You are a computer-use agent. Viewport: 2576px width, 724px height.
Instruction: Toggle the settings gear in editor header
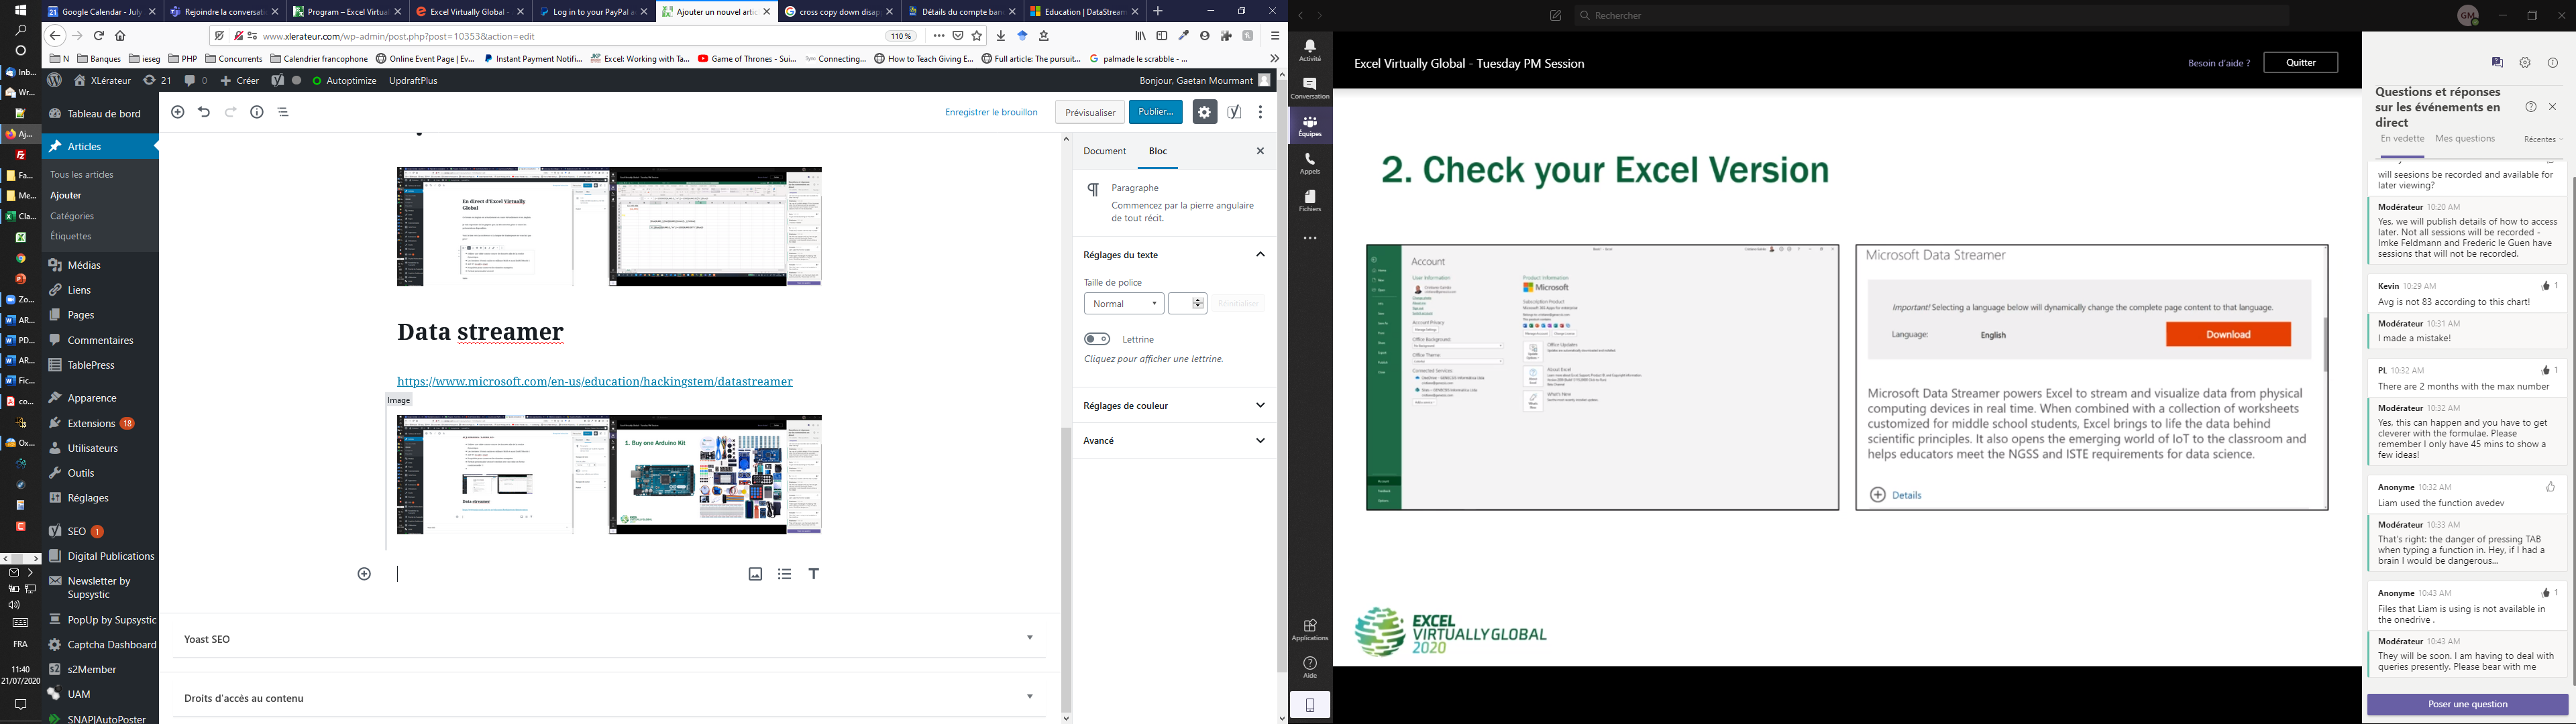[x=1204, y=112]
